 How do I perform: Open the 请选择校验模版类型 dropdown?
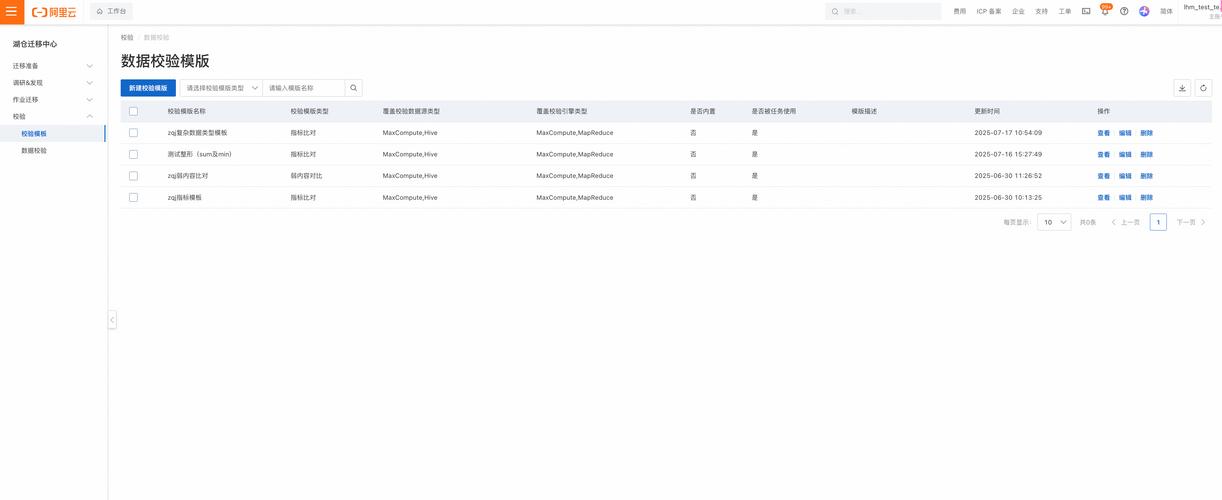pos(221,88)
